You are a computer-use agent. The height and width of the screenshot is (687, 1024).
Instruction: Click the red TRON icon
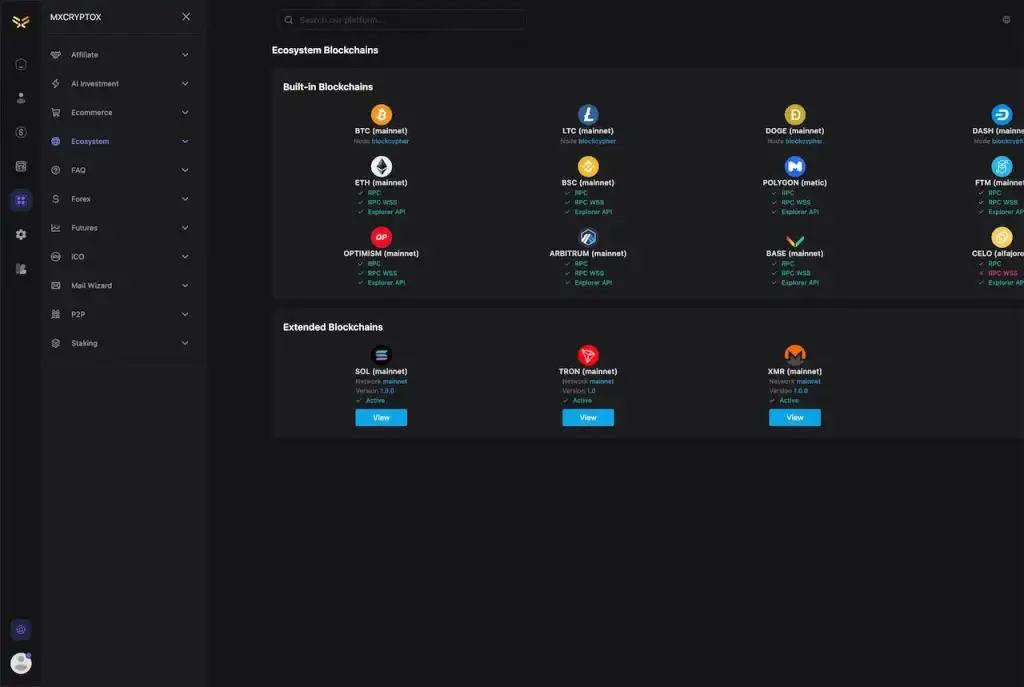588,355
